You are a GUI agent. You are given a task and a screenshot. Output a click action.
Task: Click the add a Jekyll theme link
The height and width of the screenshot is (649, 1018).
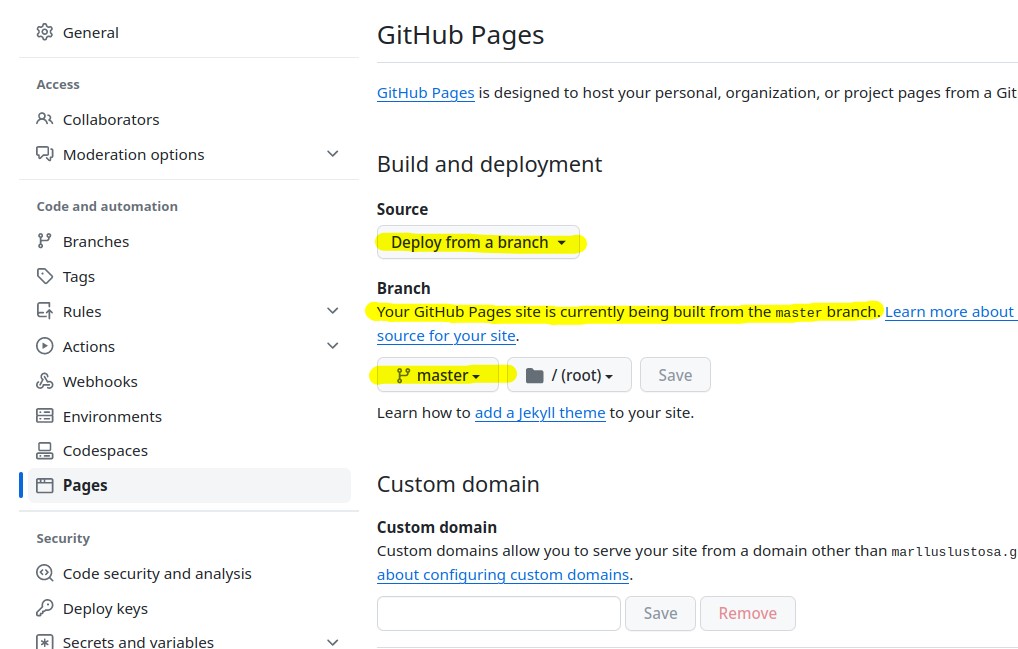coord(539,412)
